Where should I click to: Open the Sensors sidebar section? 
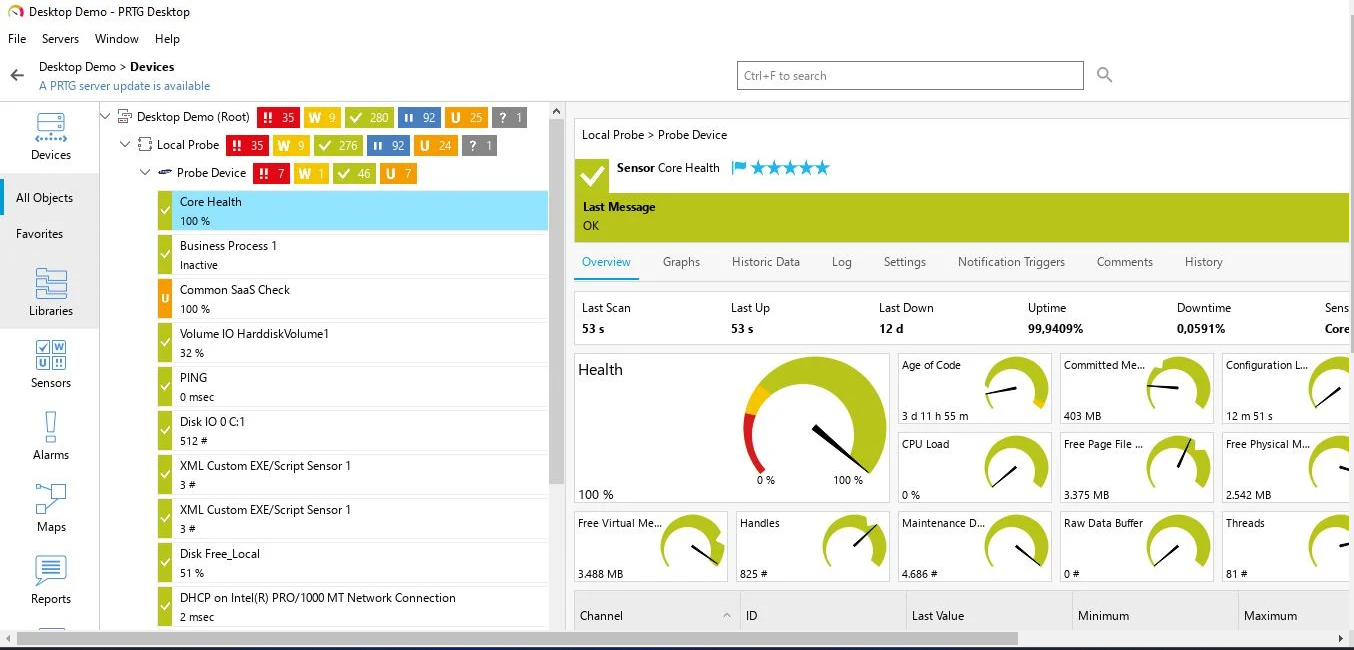50,364
